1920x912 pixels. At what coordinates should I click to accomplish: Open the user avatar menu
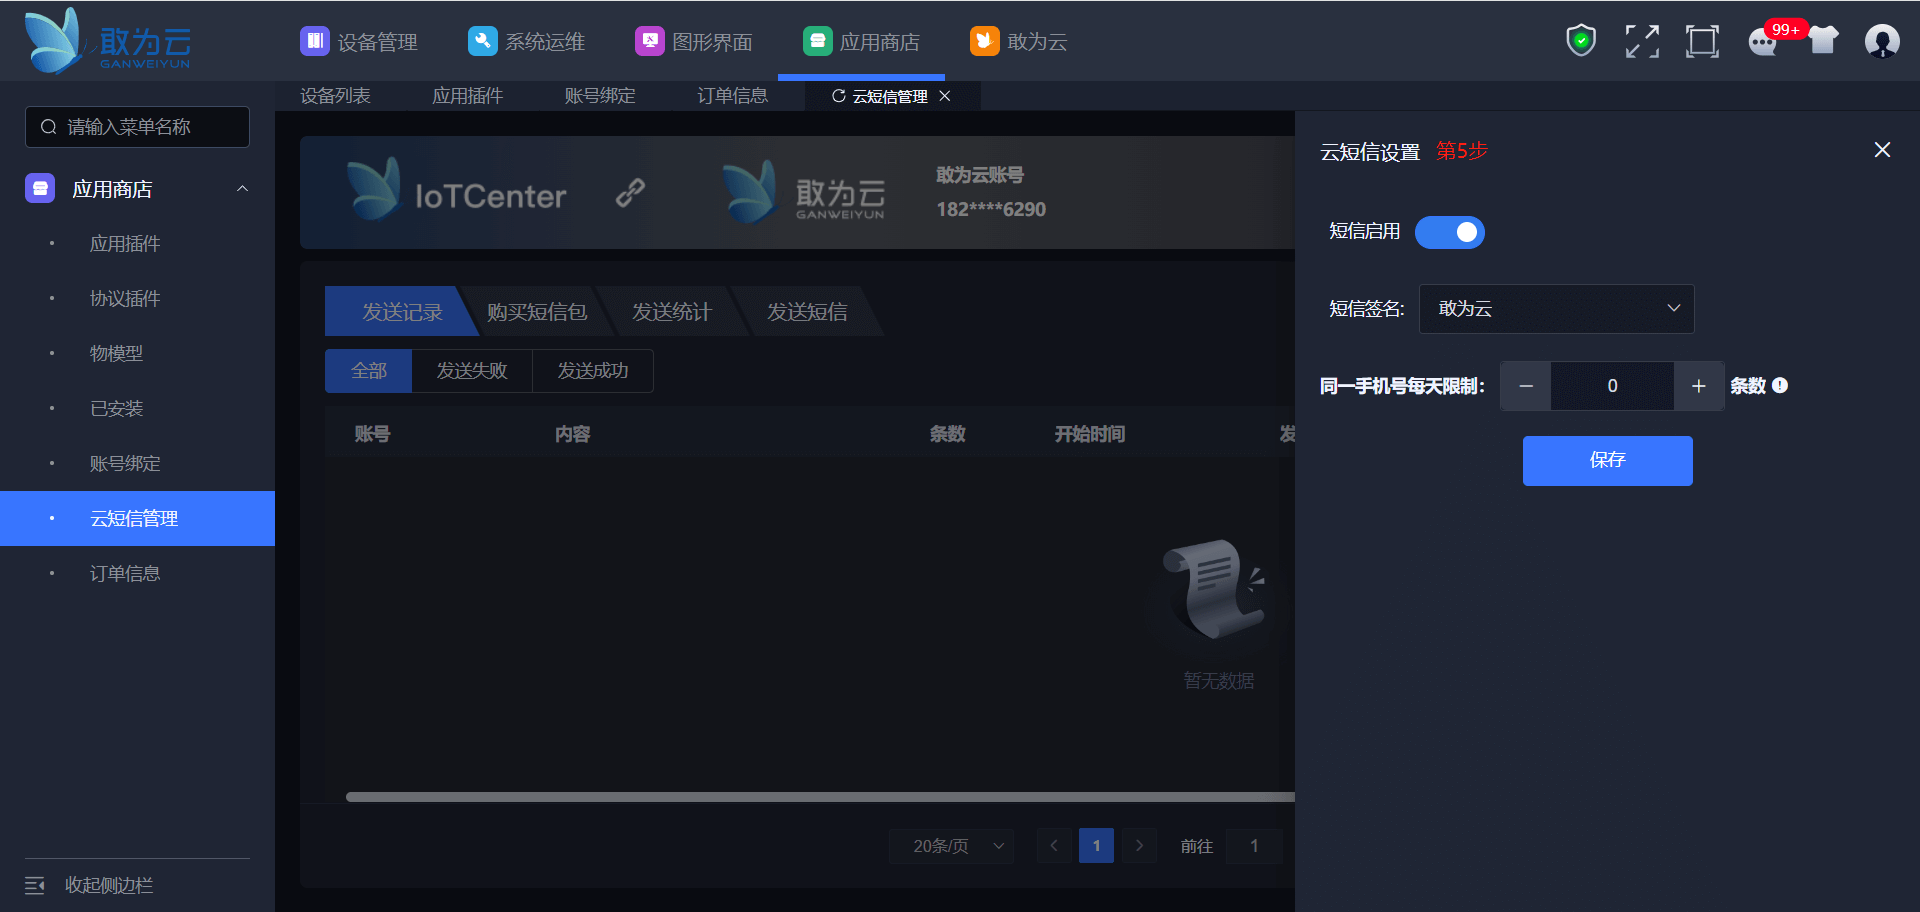click(1882, 41)
